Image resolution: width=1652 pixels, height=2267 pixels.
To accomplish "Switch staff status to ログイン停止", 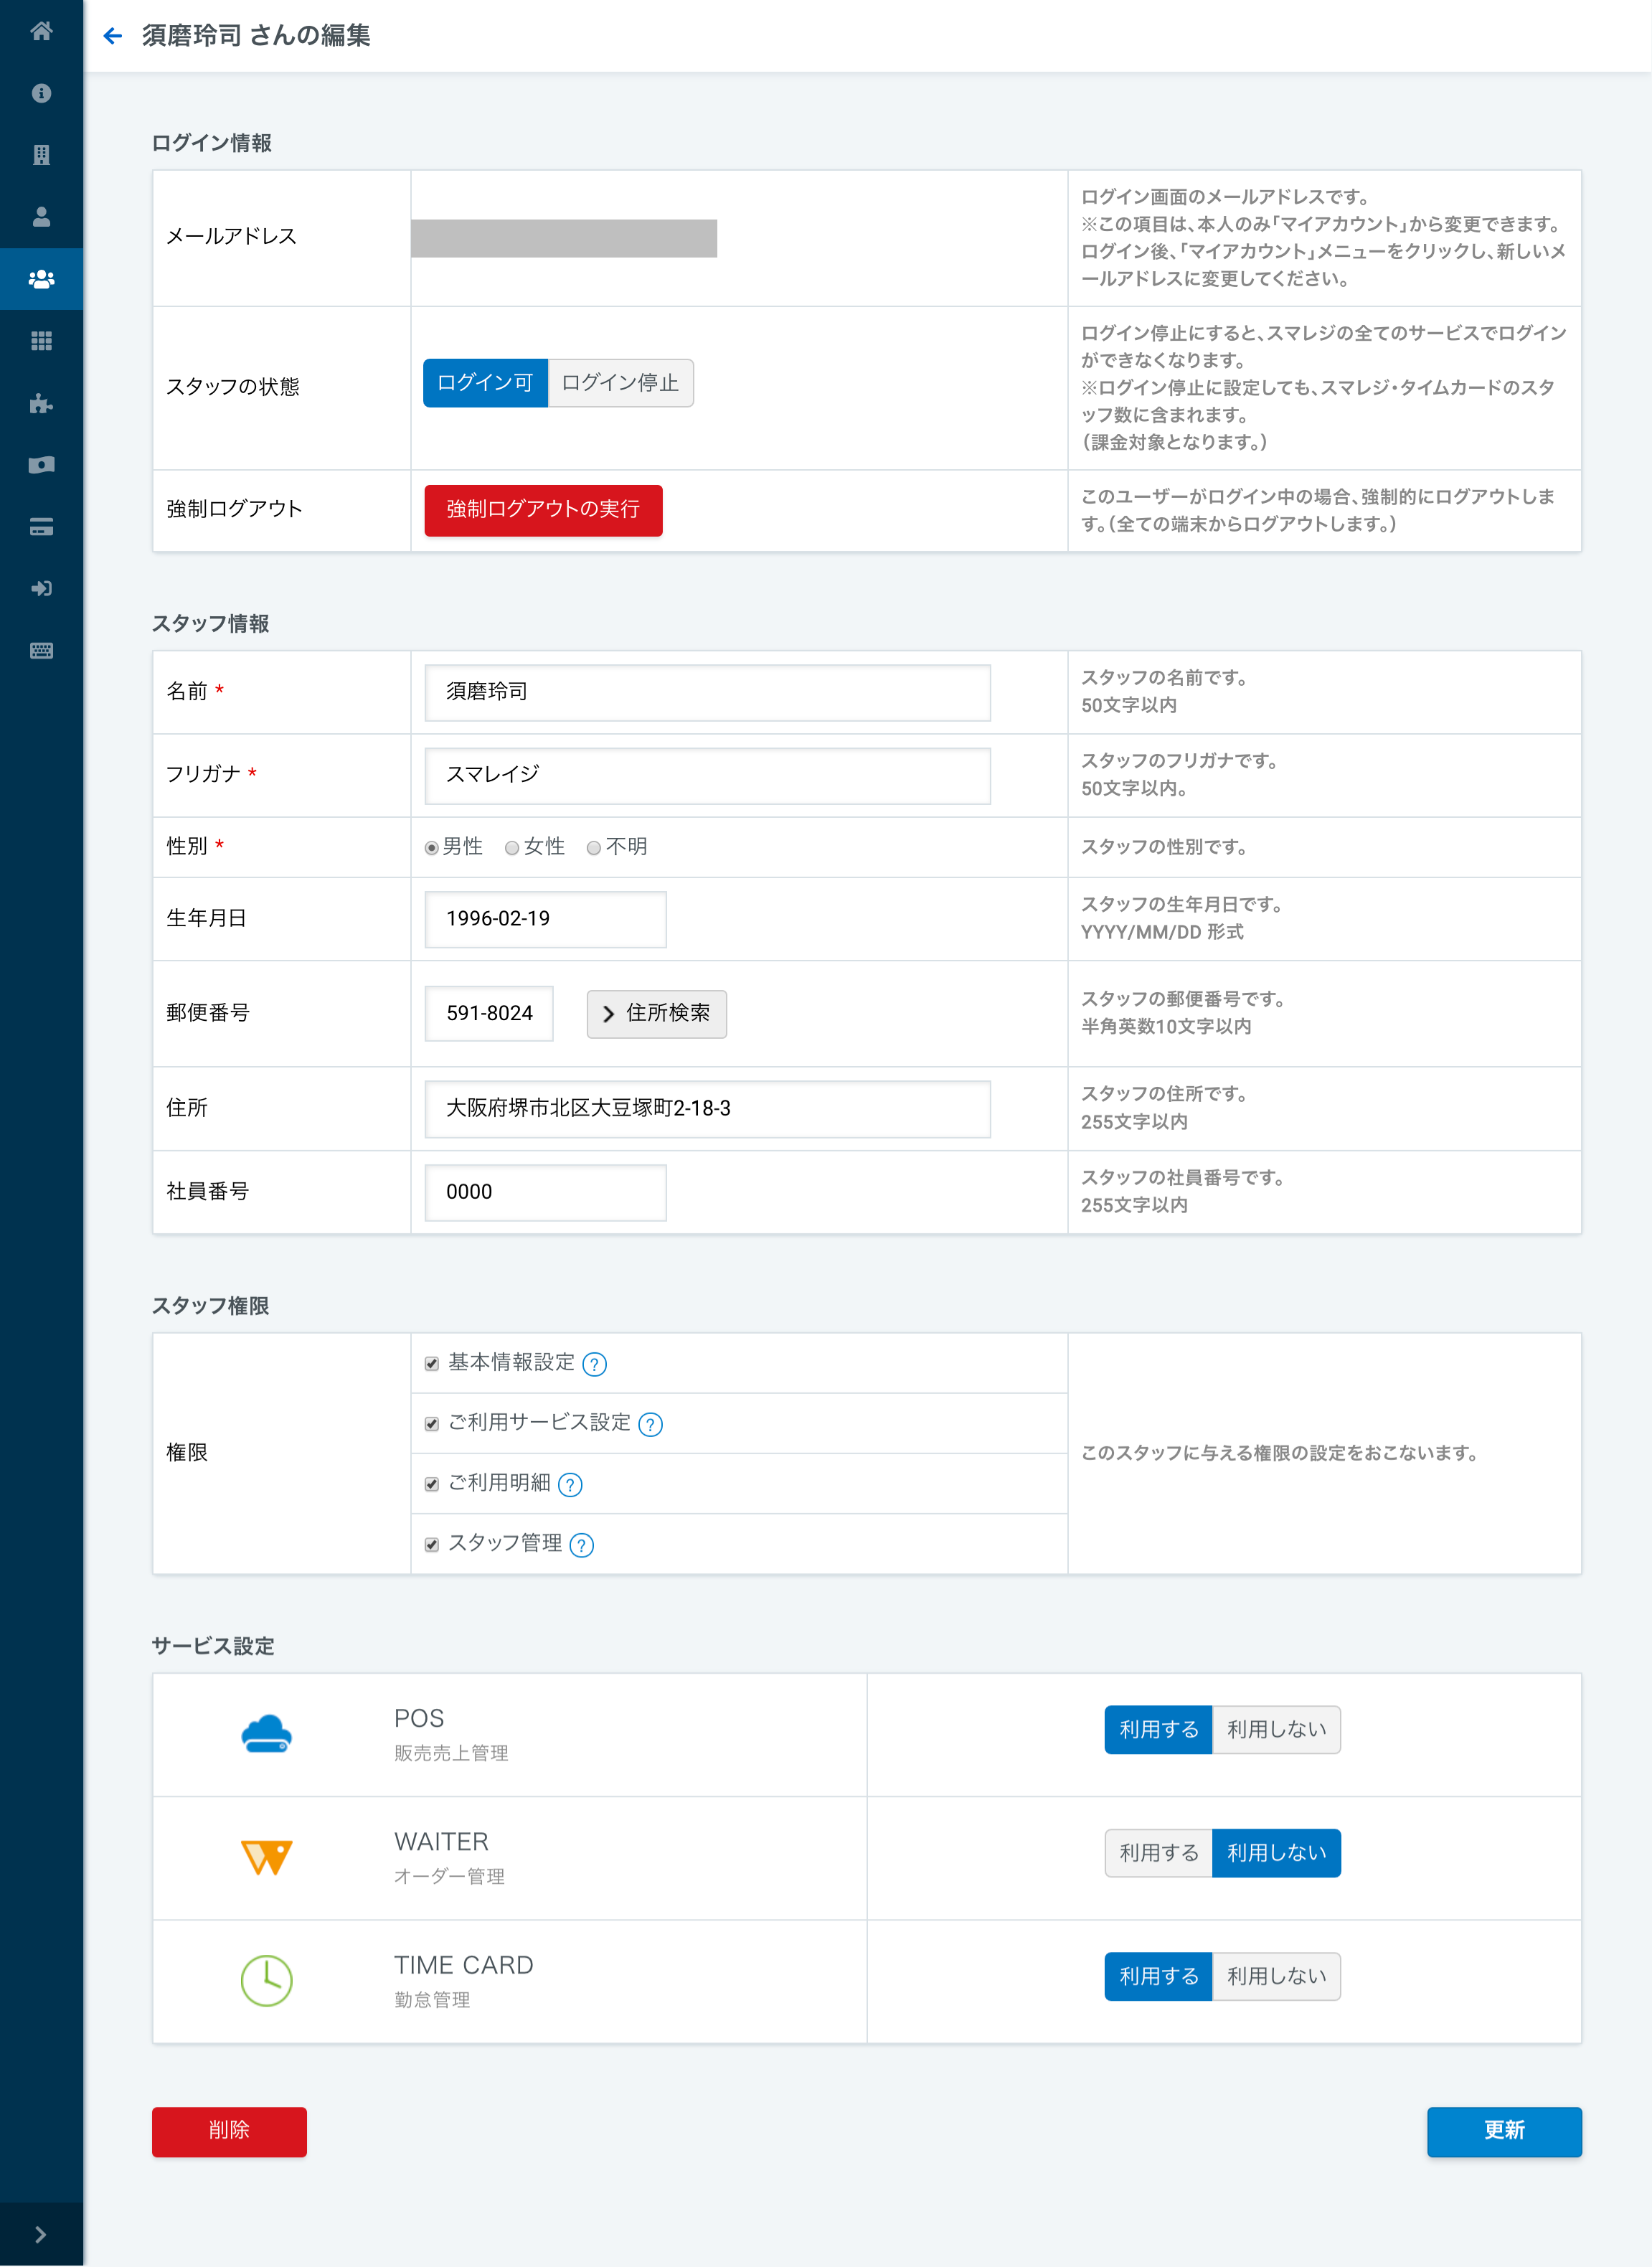I will click(x=620, y=383).
